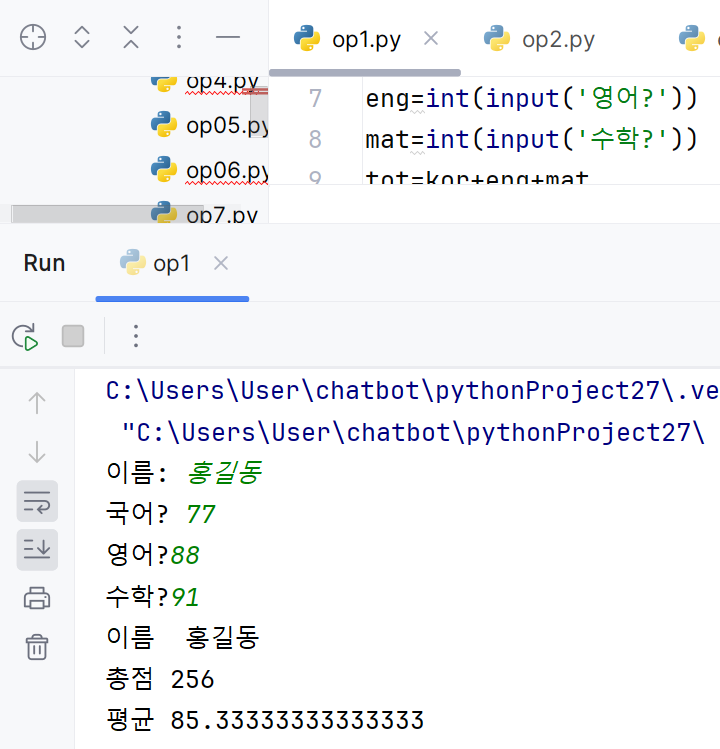Toggle soft-wrap in console
This screenshot has width=720, height=749.
pyautogui.click(x=37, y=502)
